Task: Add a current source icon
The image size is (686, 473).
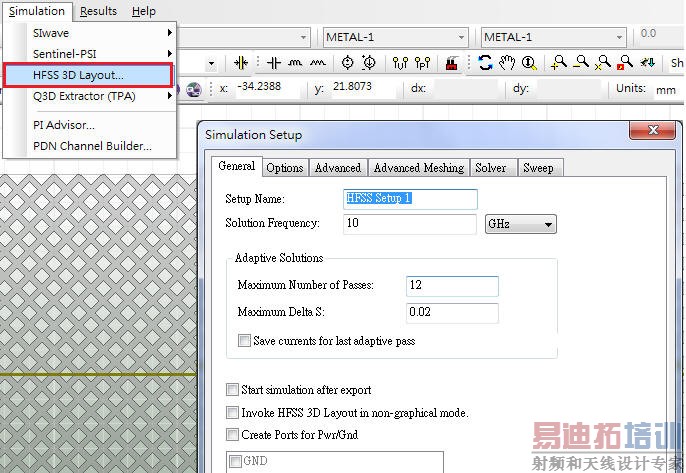Action: (x=369, y=63)
